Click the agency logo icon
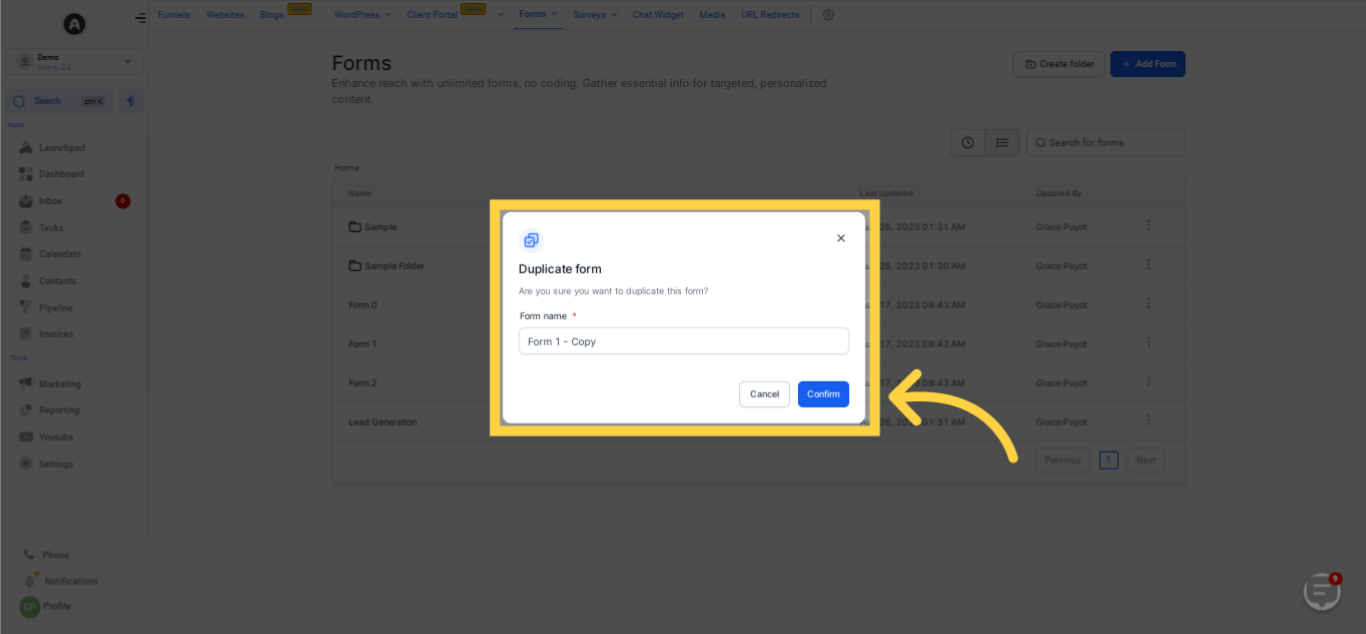The height and width of the screenshot is (634, 1366). coord(74,24)
